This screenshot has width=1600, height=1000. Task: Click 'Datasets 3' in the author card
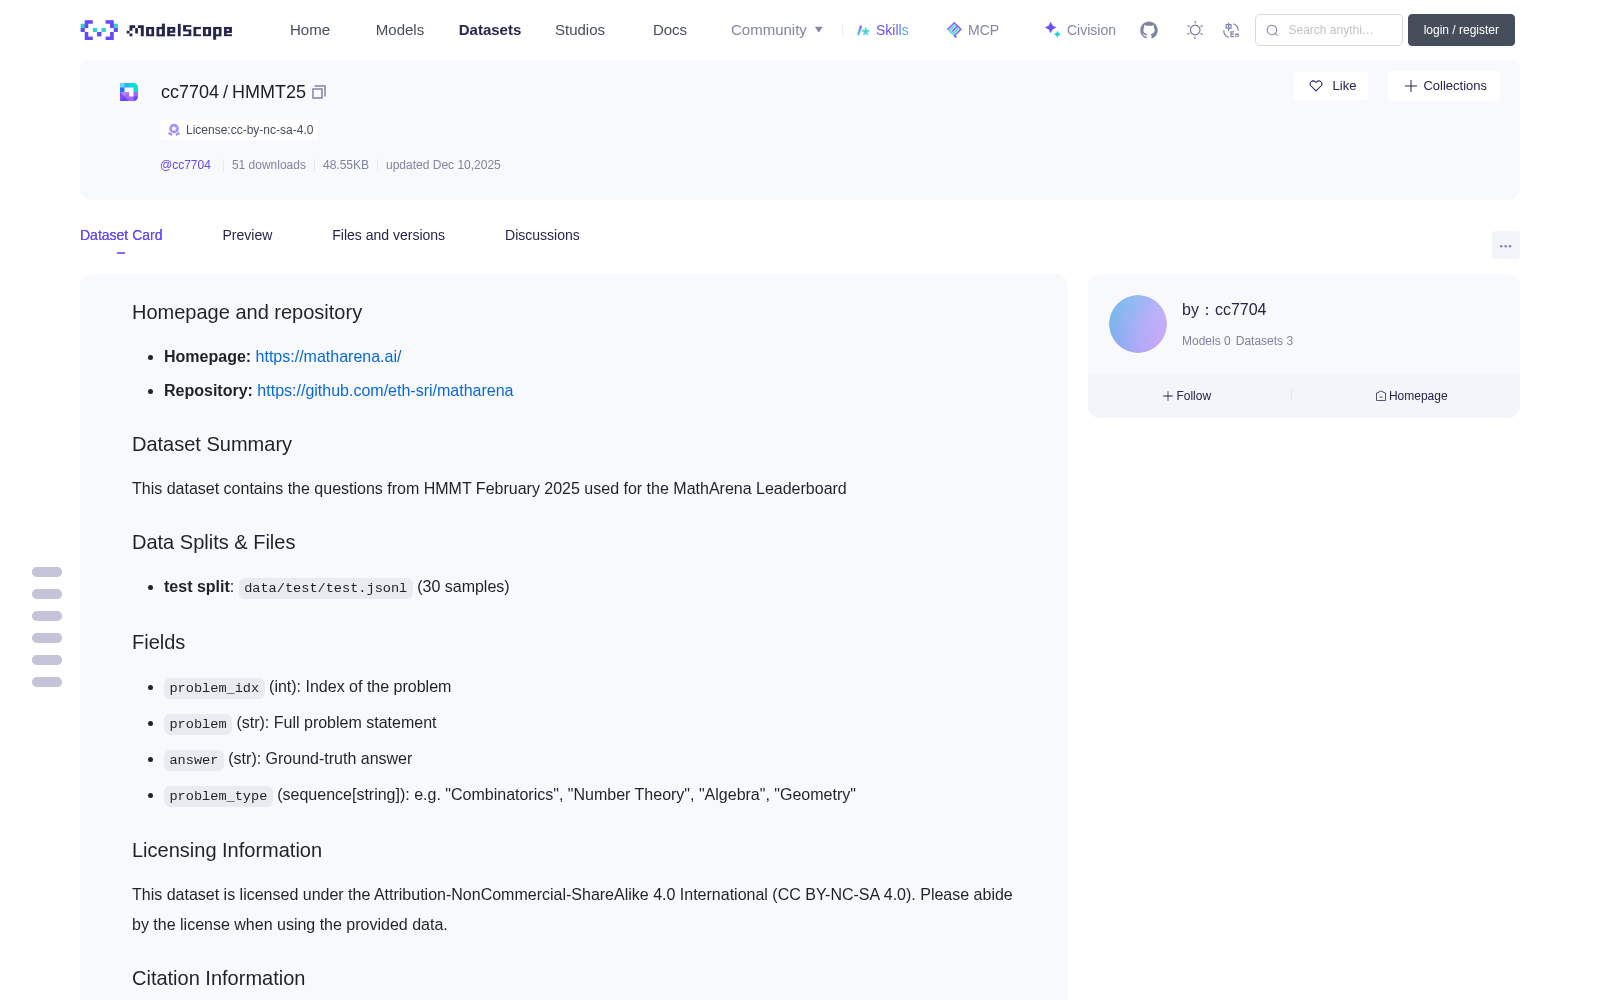(x=1264, y=341)
